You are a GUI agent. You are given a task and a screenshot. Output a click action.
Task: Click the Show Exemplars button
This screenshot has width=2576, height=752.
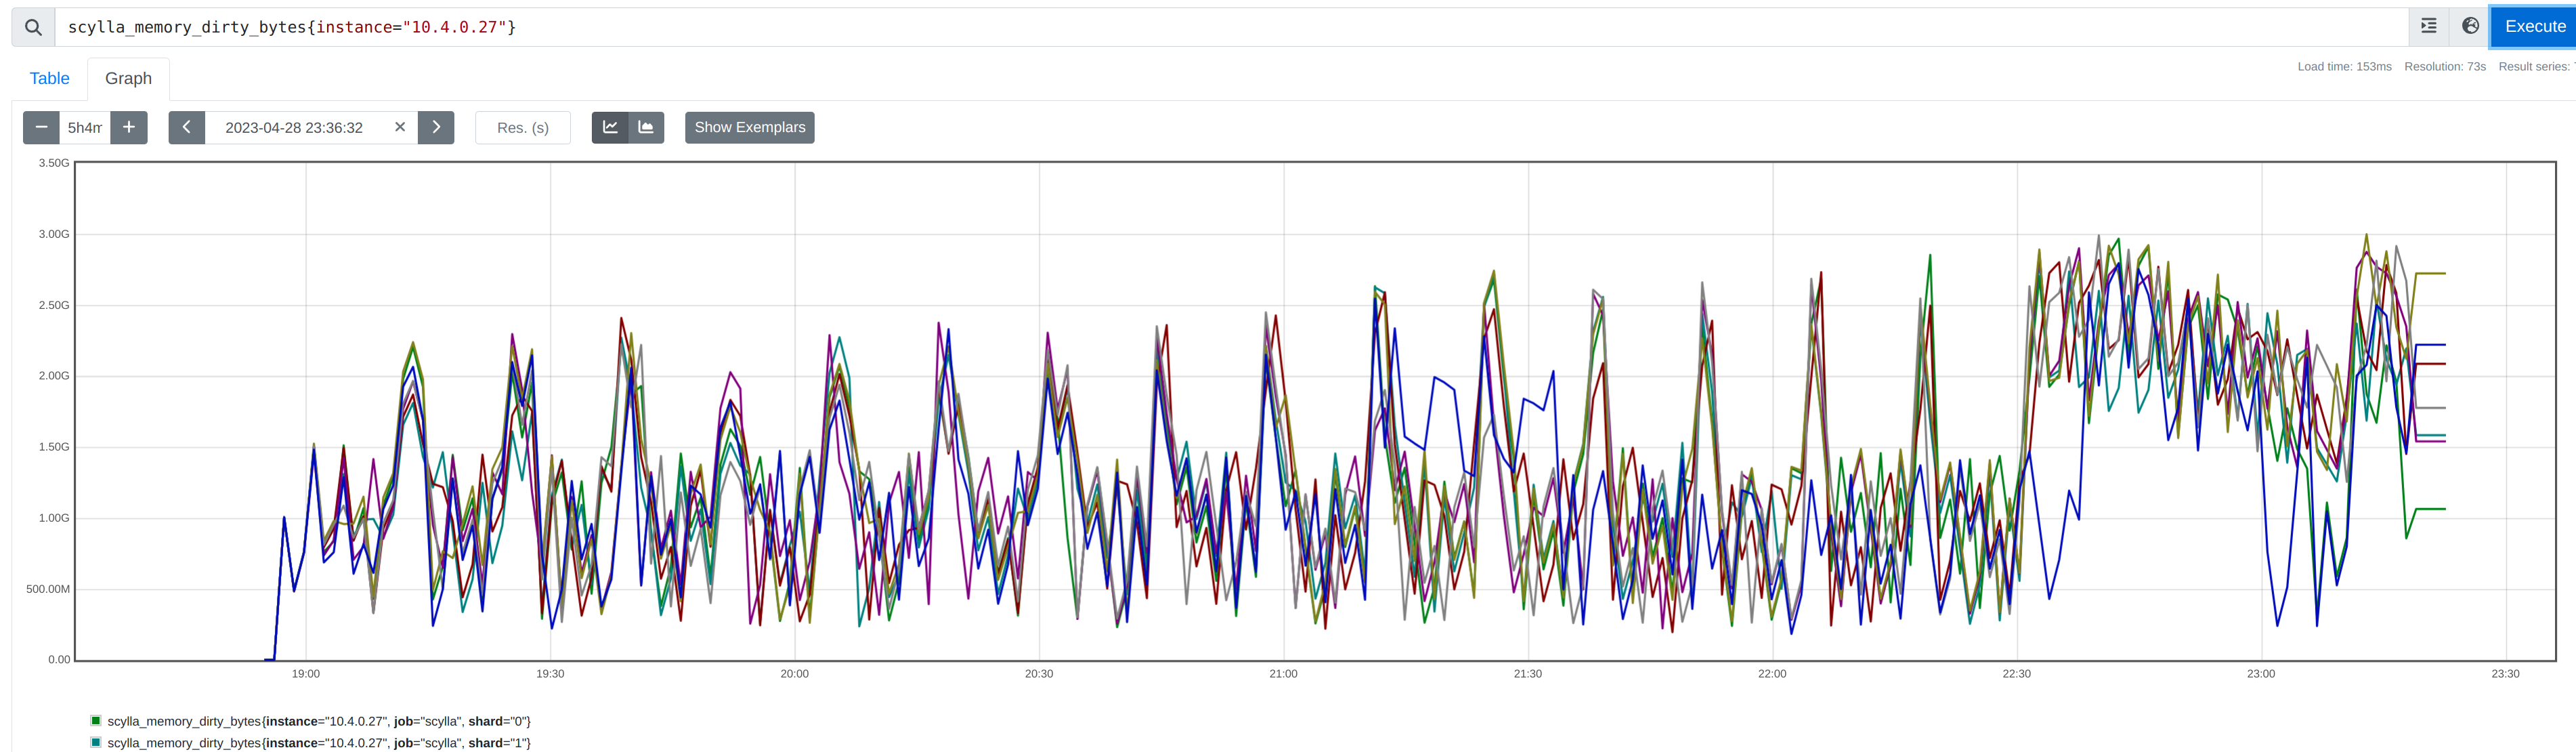[748, 127]
